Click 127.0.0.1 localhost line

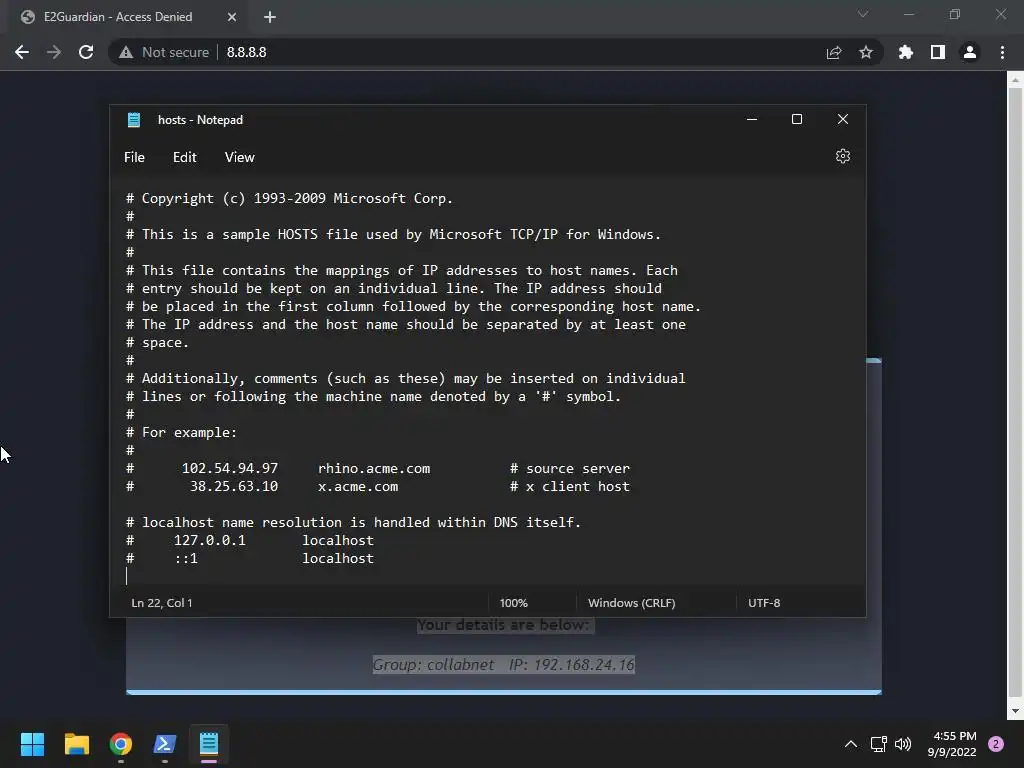250,541
